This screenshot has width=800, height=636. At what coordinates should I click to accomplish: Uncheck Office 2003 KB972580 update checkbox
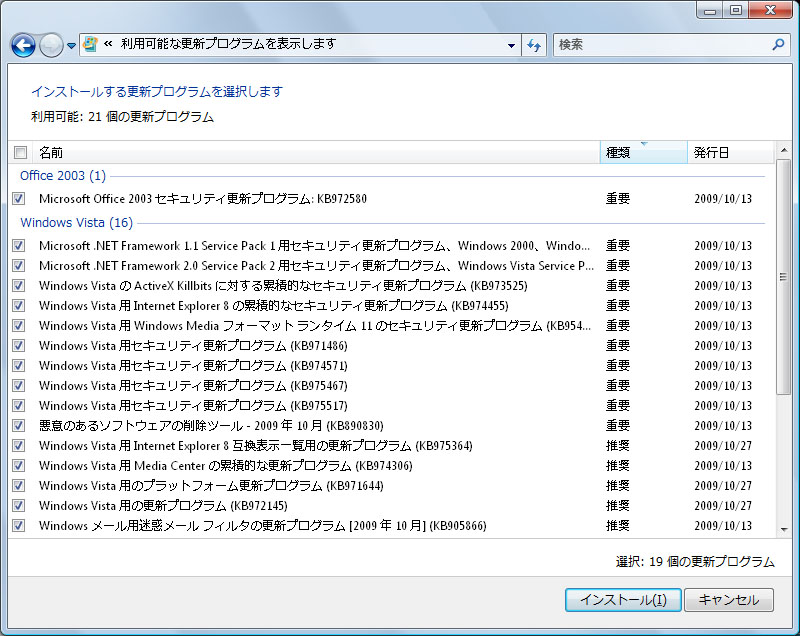pyautogui.click(x=19, y=198)
